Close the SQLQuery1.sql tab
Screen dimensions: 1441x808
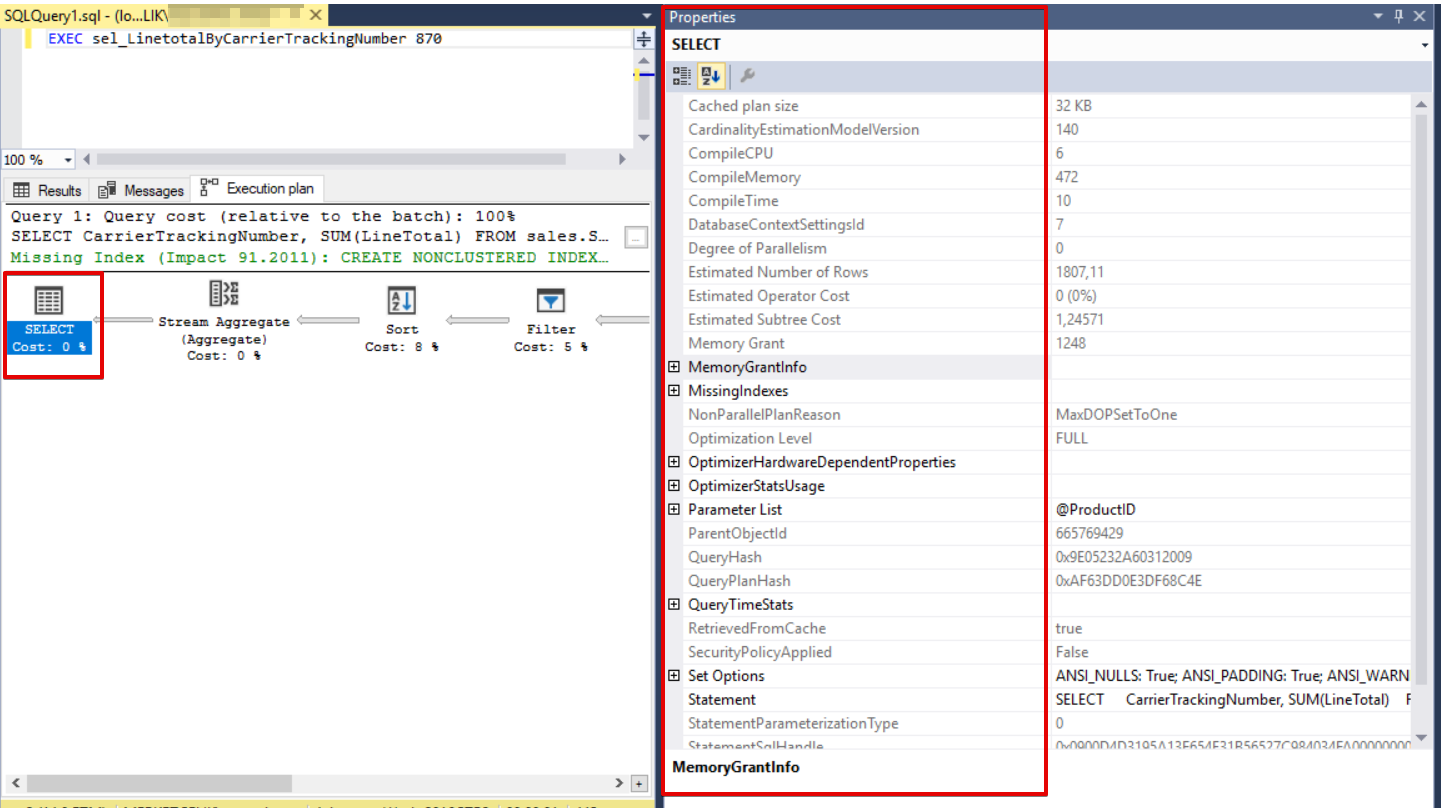(316, 16)
